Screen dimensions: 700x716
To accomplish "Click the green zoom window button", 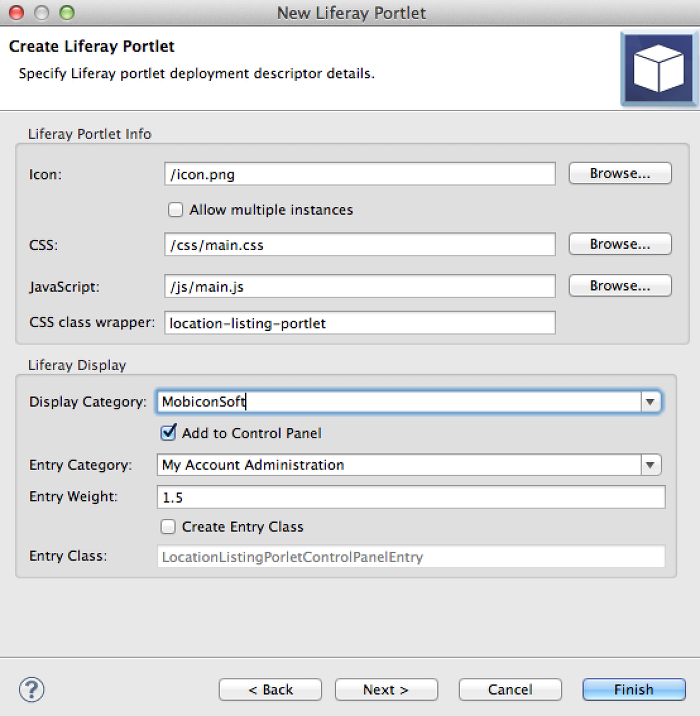I will click(67, 13).
